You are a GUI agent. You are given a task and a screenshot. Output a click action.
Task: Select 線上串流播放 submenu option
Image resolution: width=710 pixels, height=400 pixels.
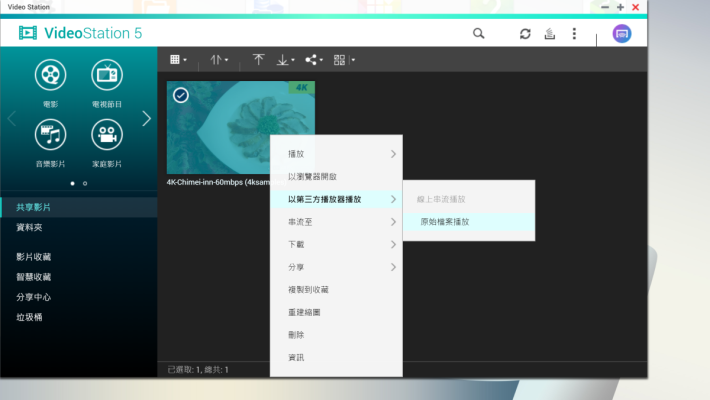[469, 199]
